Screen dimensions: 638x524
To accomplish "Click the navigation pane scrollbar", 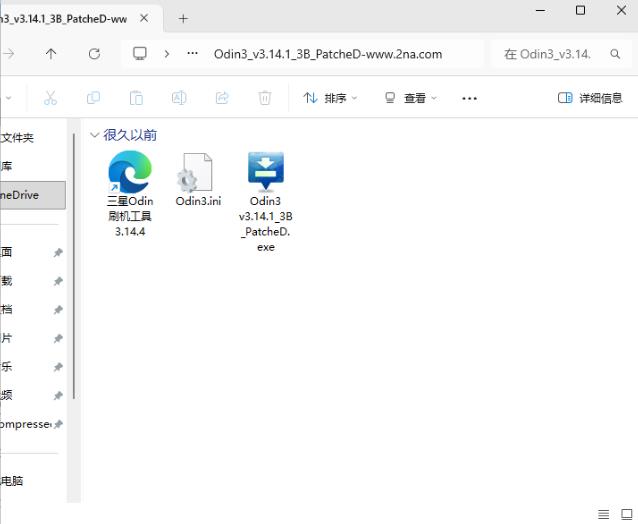I will [x=74, y=266].
